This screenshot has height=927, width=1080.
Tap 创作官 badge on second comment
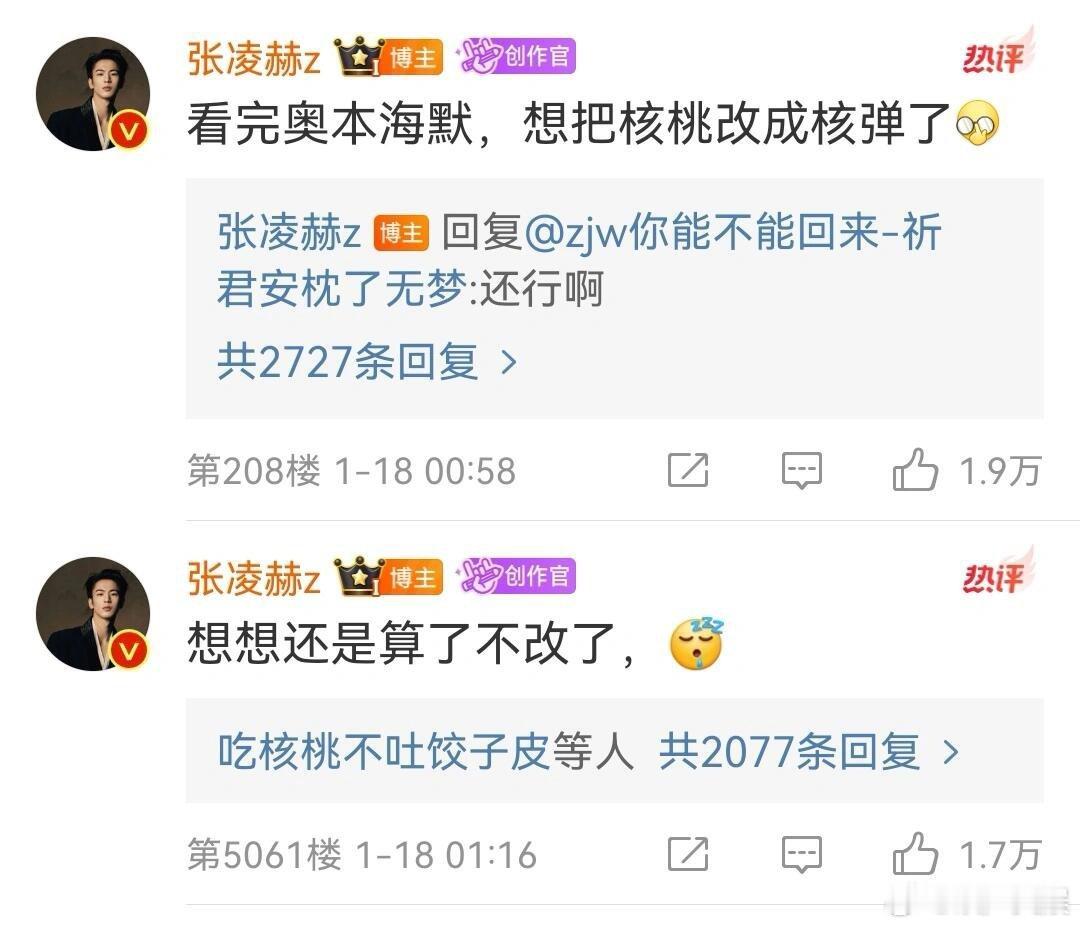click(516, 576)
